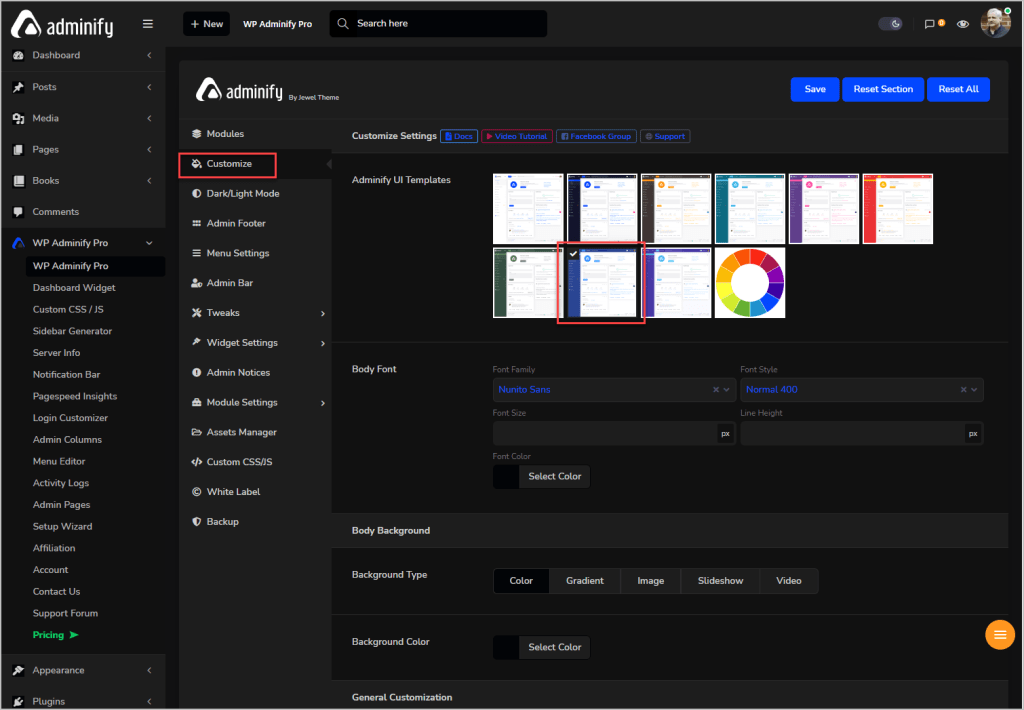Expand the Media sidebar chevron
The image size is (1024, 710).
click(150, 118)
